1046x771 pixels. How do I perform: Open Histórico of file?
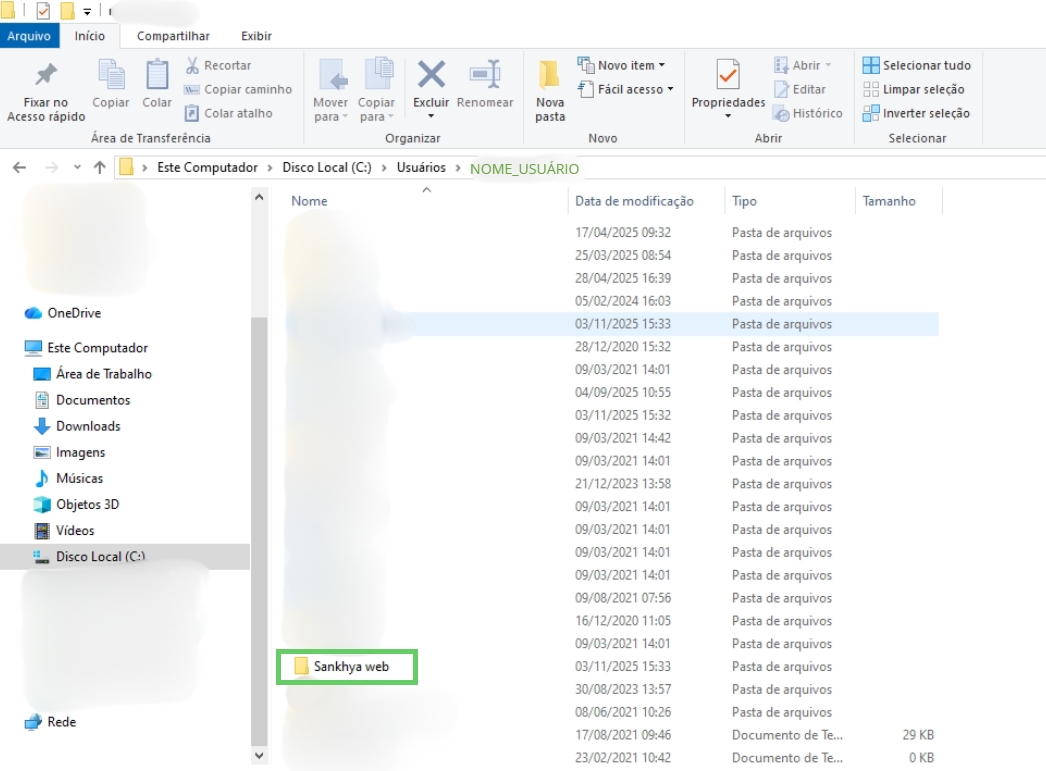pyautogui.click(x=808, y=113)
